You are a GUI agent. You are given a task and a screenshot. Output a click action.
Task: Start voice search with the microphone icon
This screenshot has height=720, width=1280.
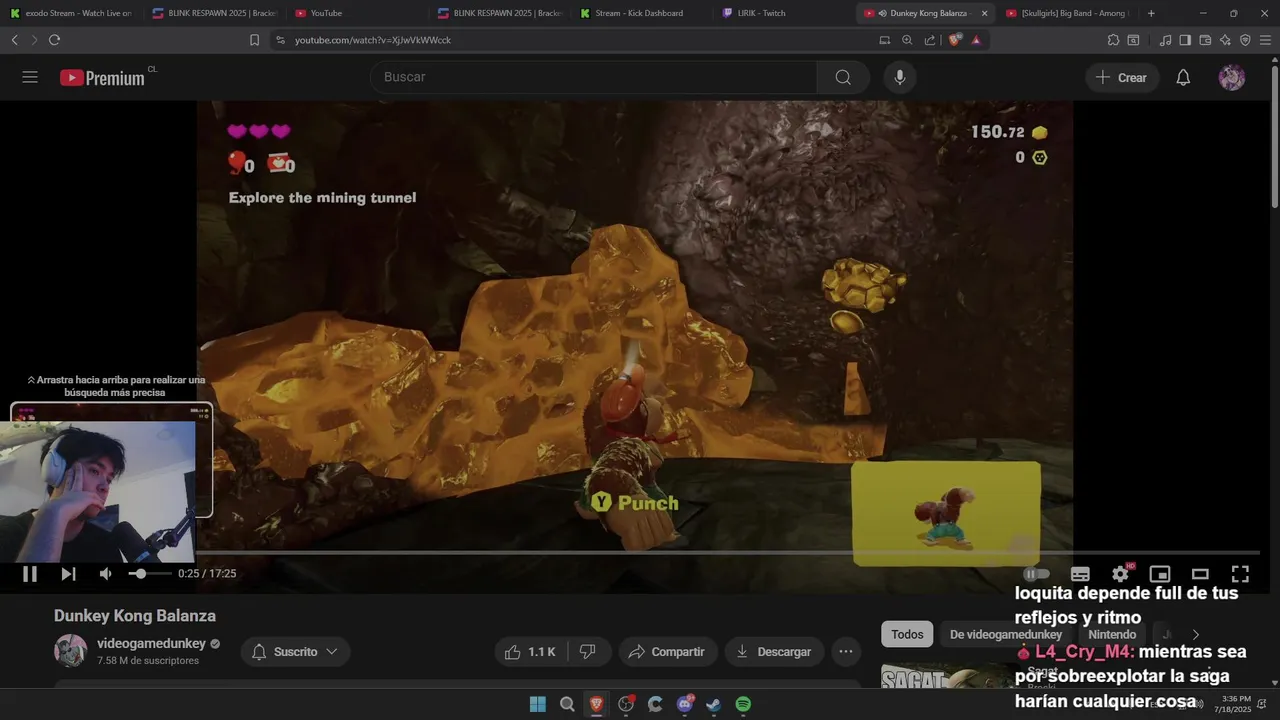900,77
